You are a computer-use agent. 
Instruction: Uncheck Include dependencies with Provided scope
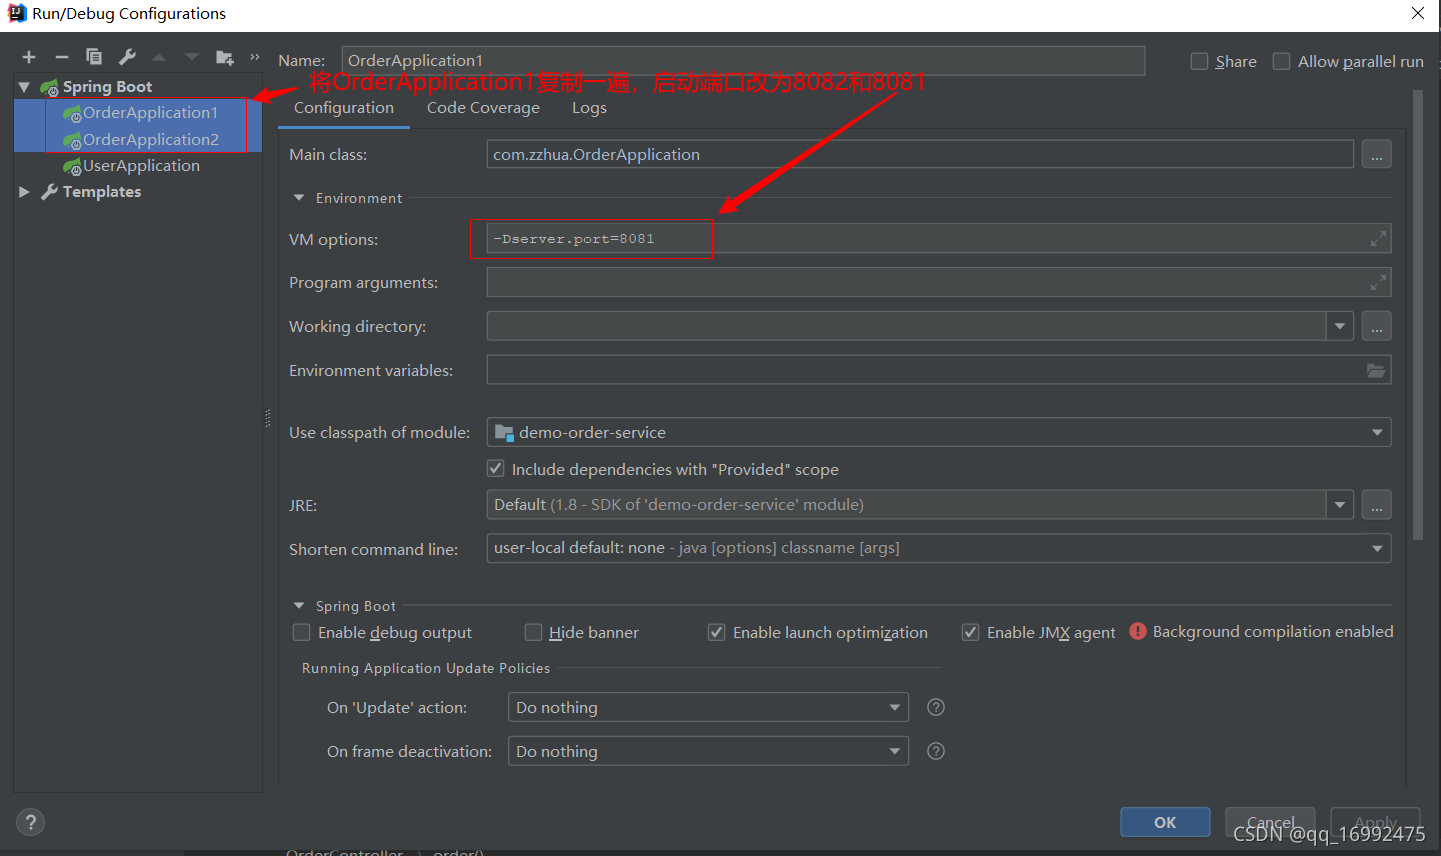(x=496, y=468)
